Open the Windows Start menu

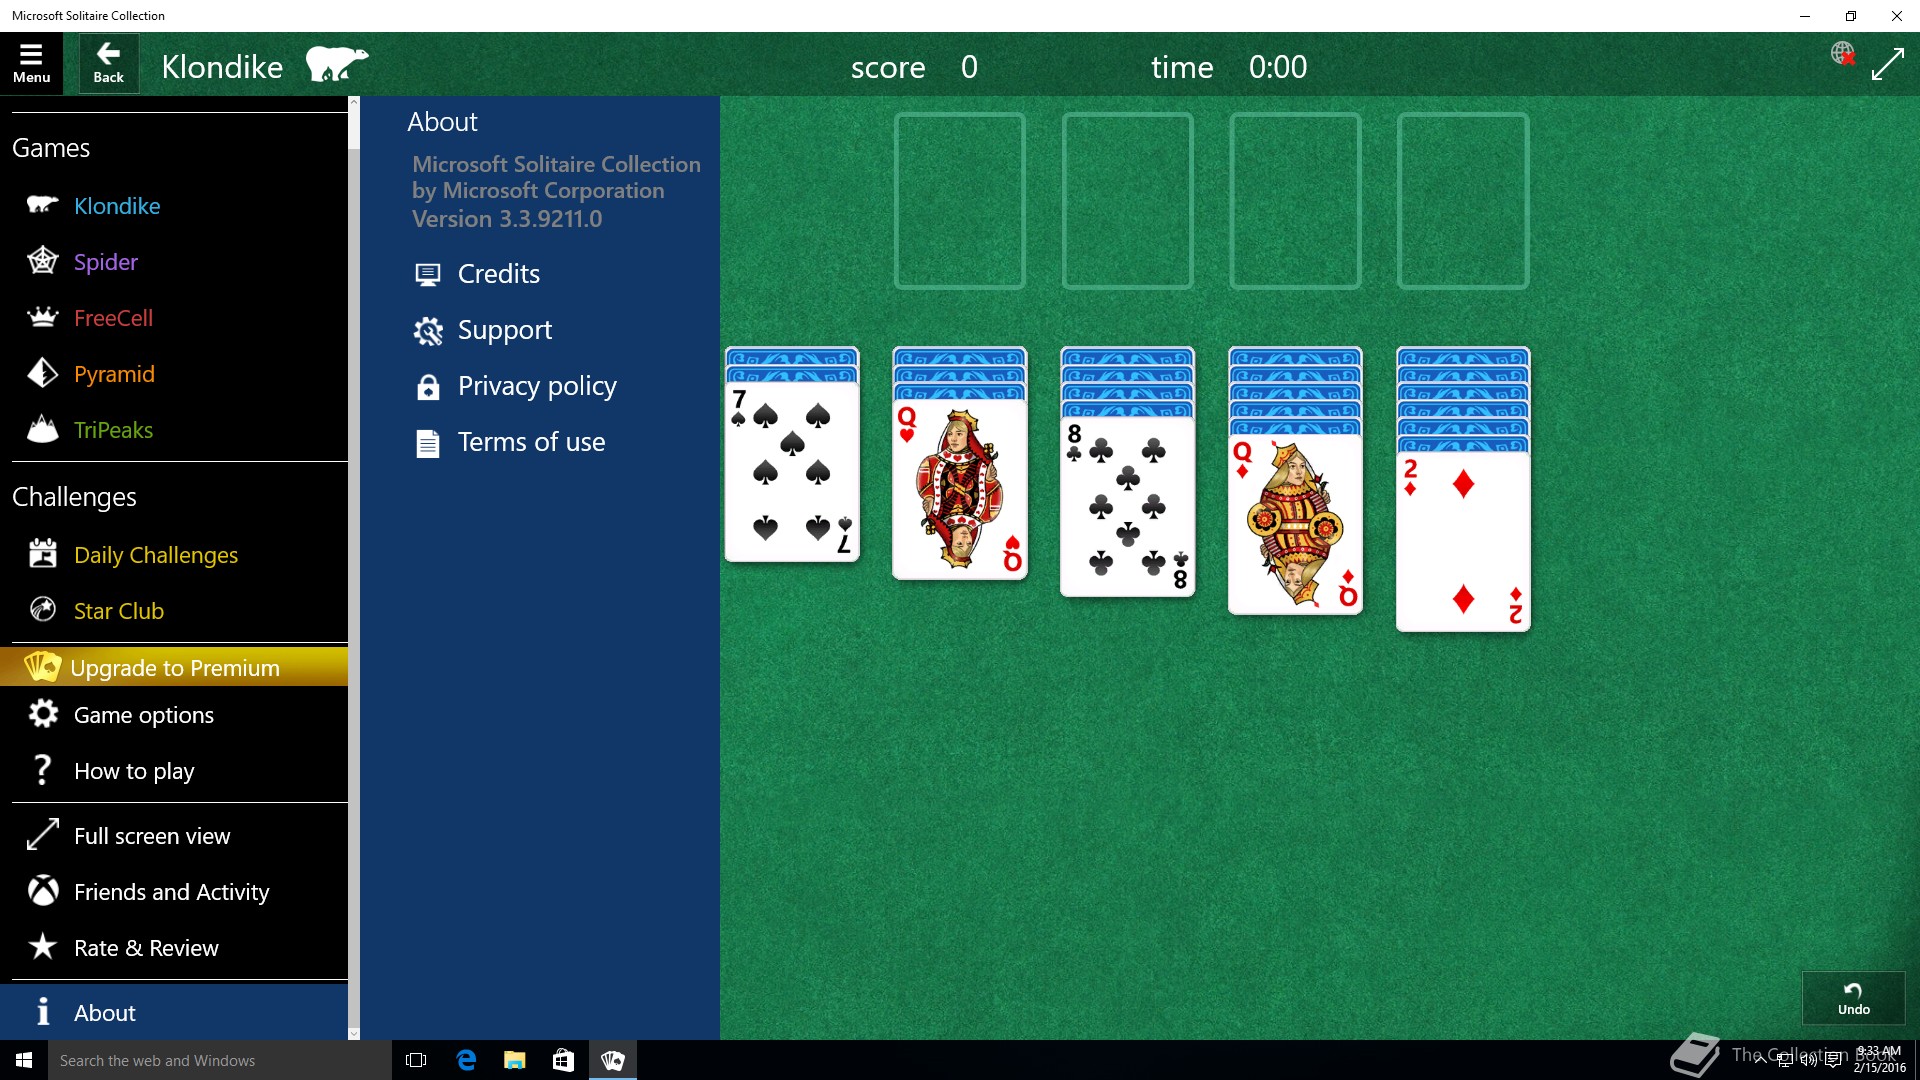pos(24,1060)
